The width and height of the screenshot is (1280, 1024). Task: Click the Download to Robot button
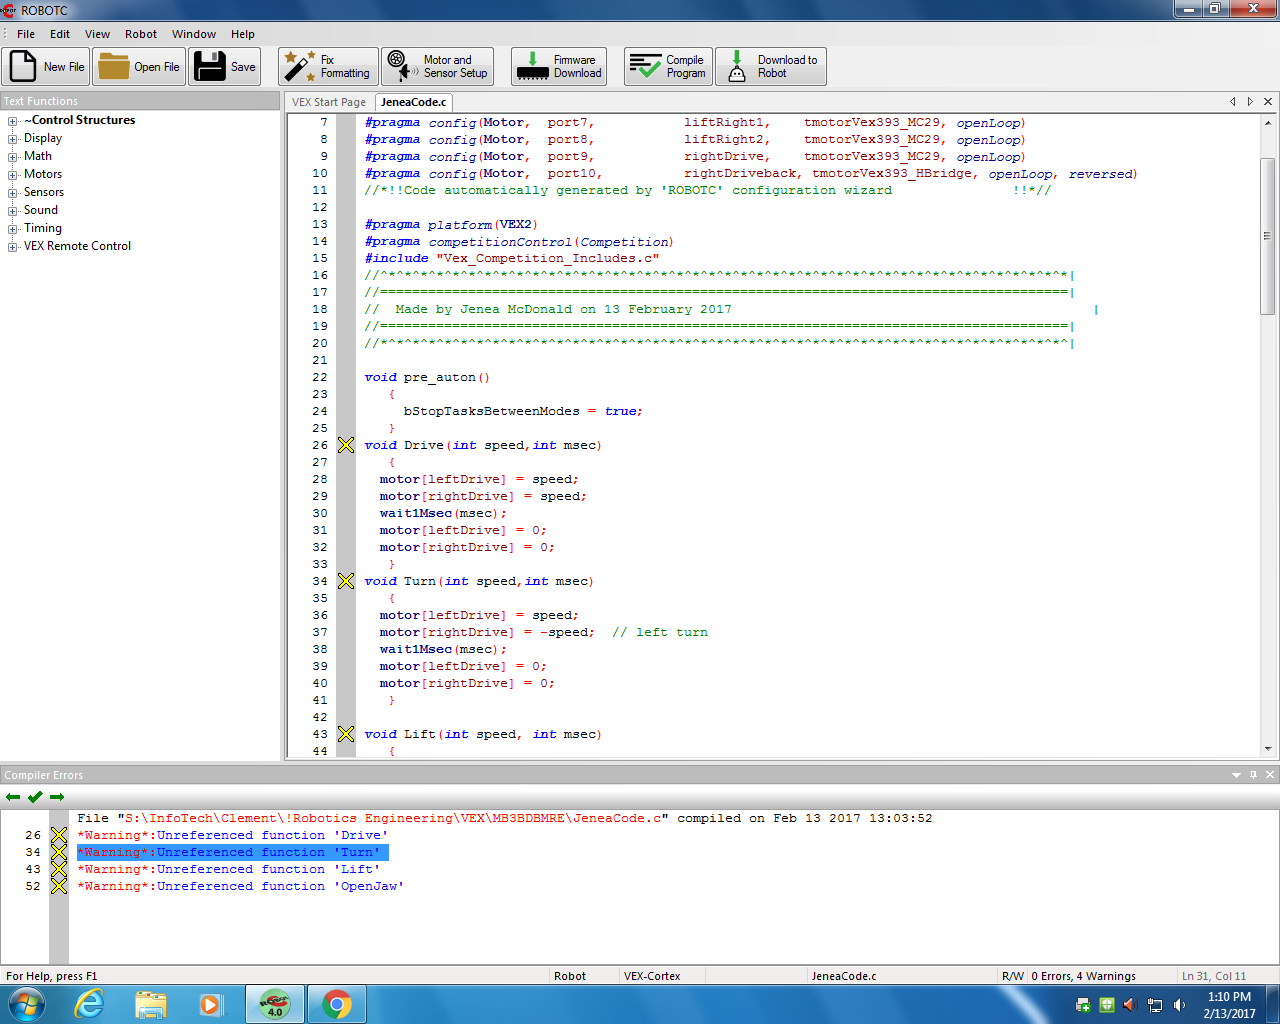point(771,67)
